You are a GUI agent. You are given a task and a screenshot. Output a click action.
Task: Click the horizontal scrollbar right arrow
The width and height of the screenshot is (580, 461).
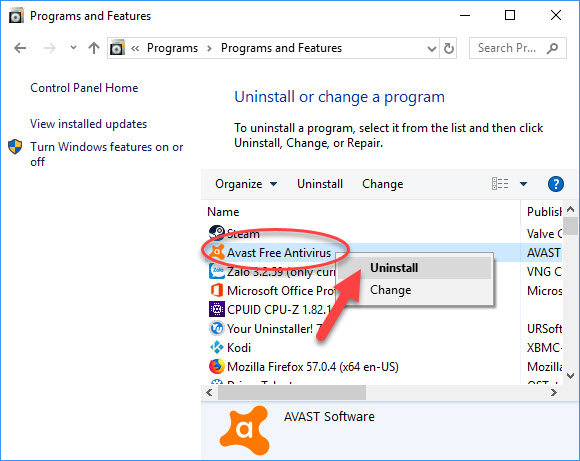click(x=553, y=393)
